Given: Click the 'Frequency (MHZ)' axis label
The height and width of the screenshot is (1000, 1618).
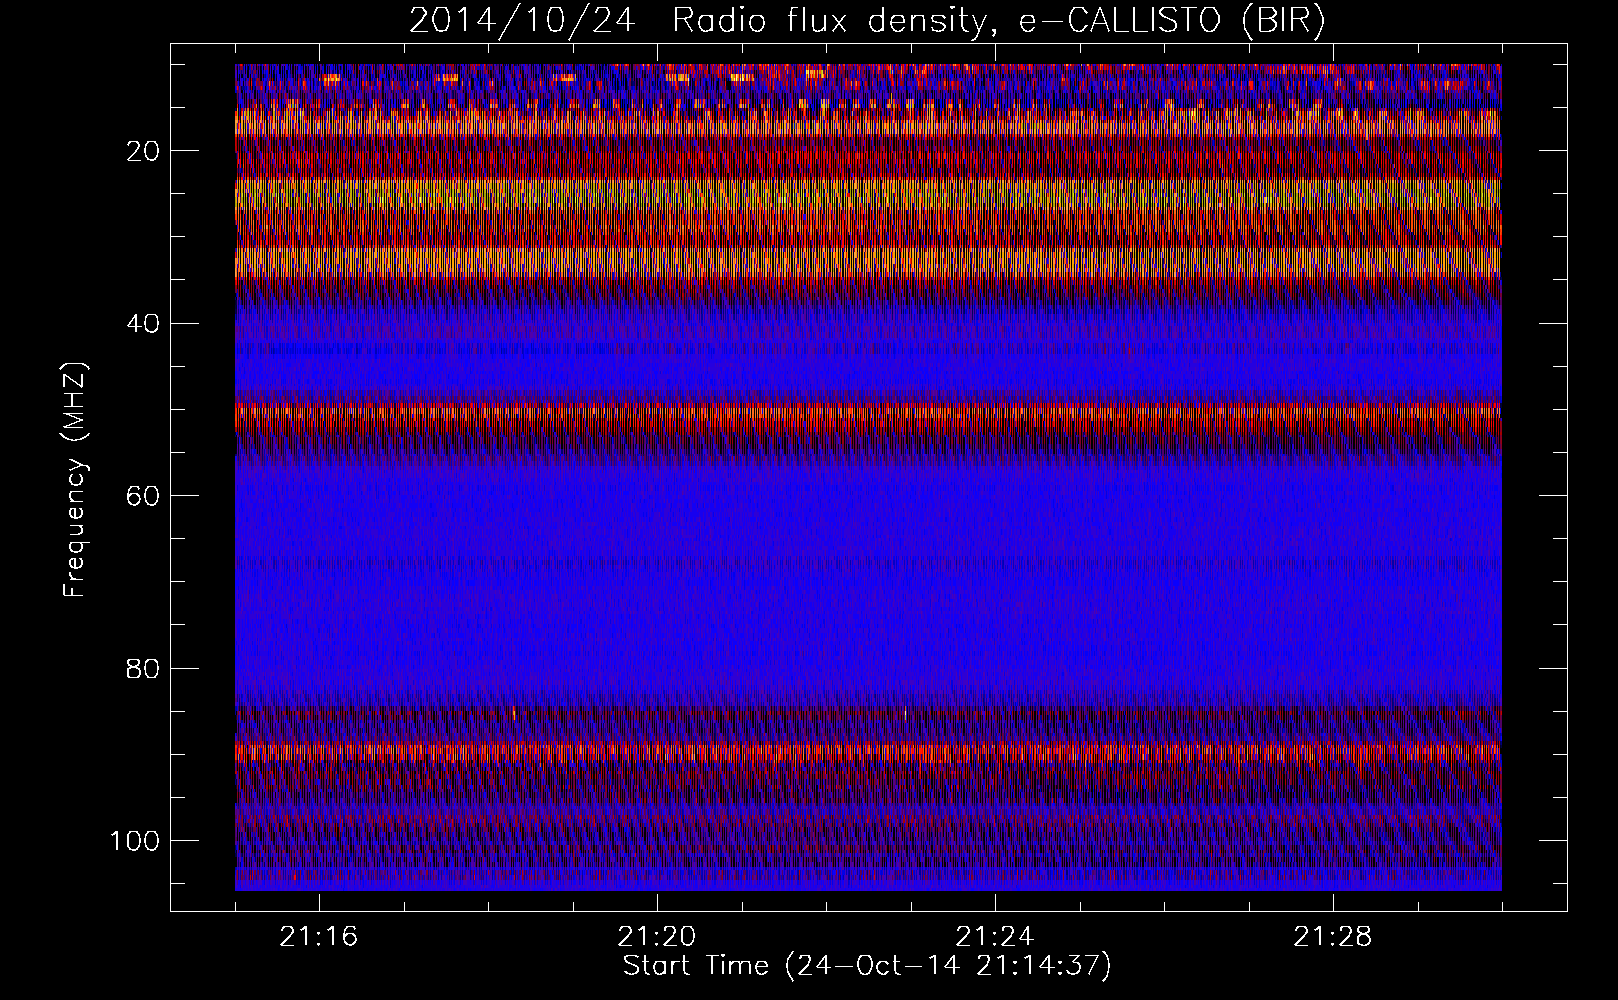Looking at the screenshot, I should [x=76, y=480].
